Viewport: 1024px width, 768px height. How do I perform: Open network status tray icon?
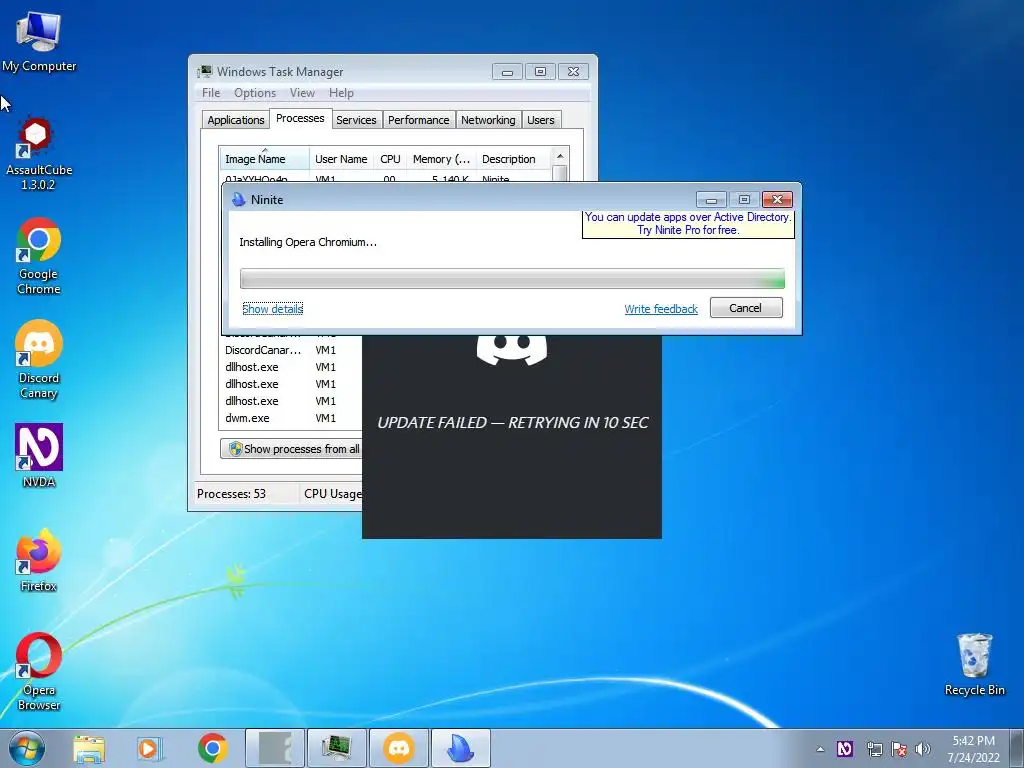click(874, 748)
